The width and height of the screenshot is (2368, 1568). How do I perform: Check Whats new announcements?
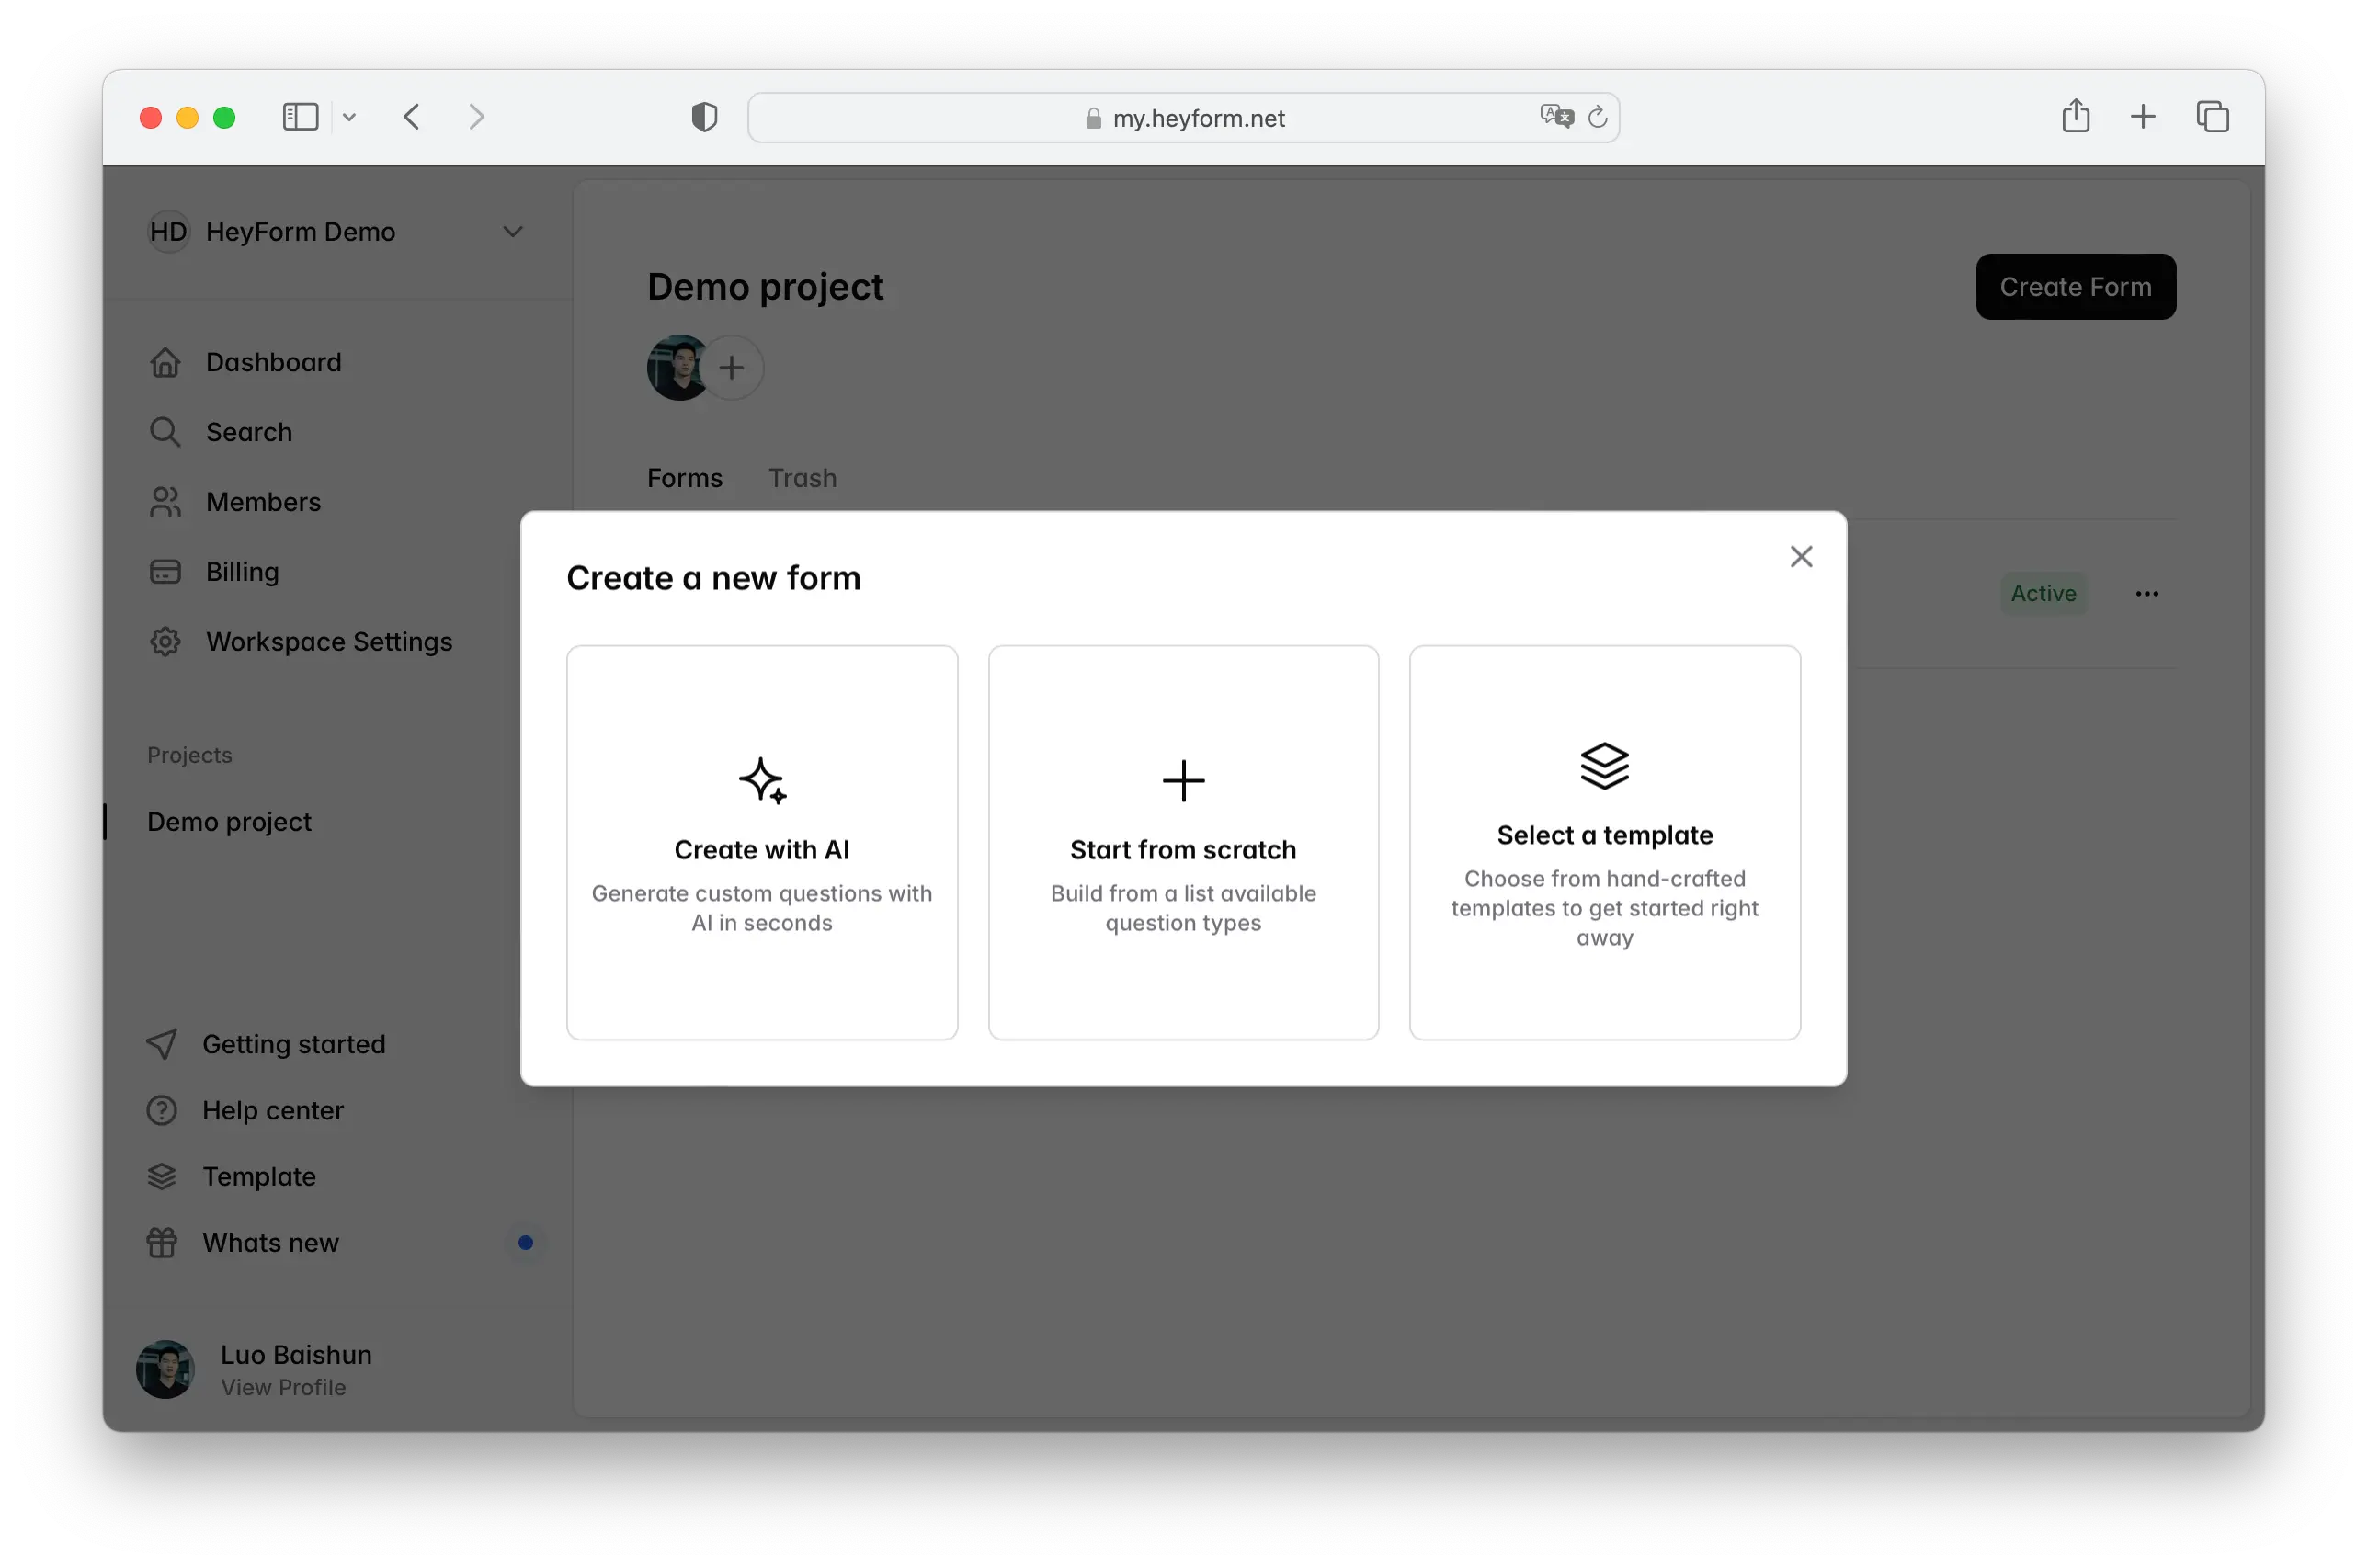coord(271,1242)
